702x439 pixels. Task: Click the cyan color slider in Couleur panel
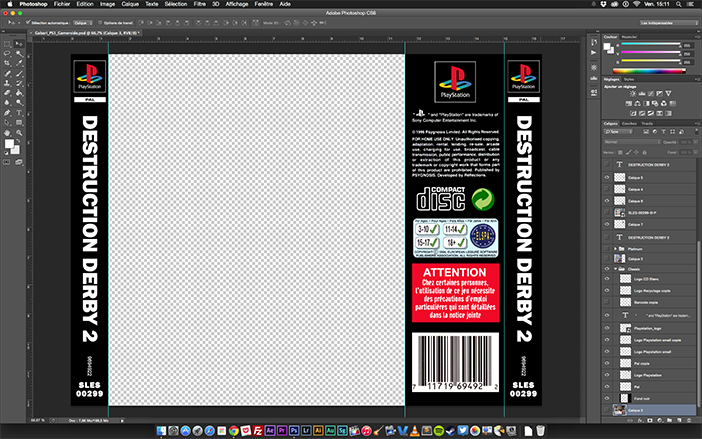tap(651, 44)
